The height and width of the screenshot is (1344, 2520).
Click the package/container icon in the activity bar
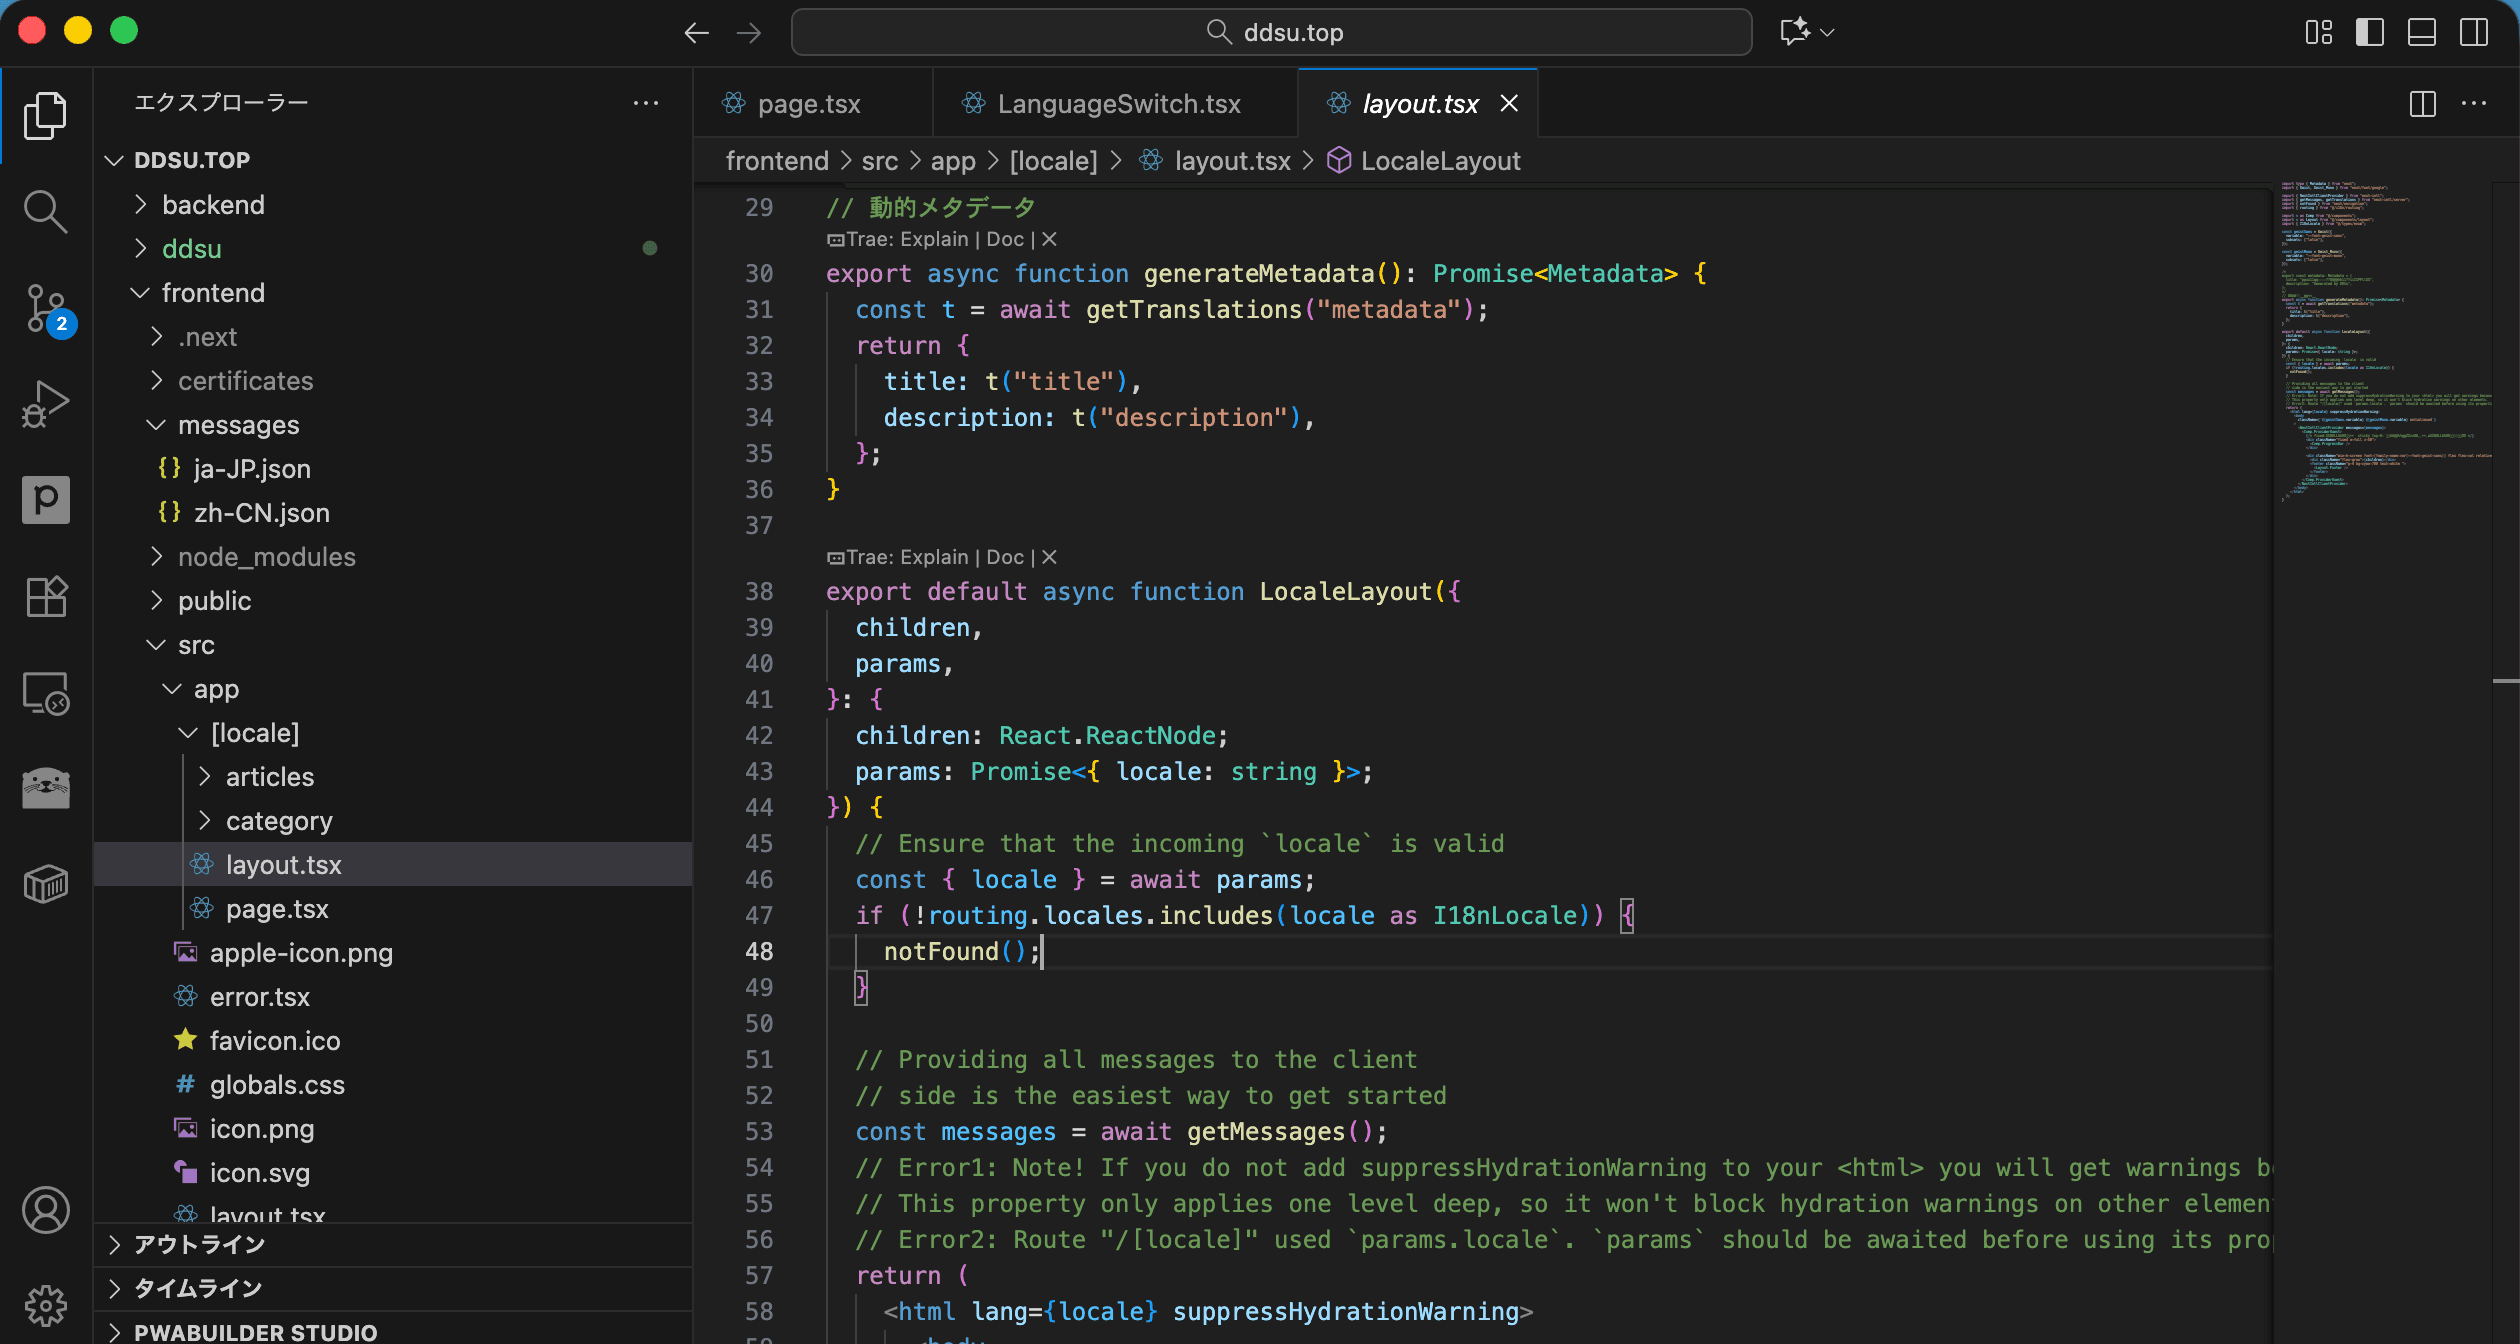pos(45,883)
